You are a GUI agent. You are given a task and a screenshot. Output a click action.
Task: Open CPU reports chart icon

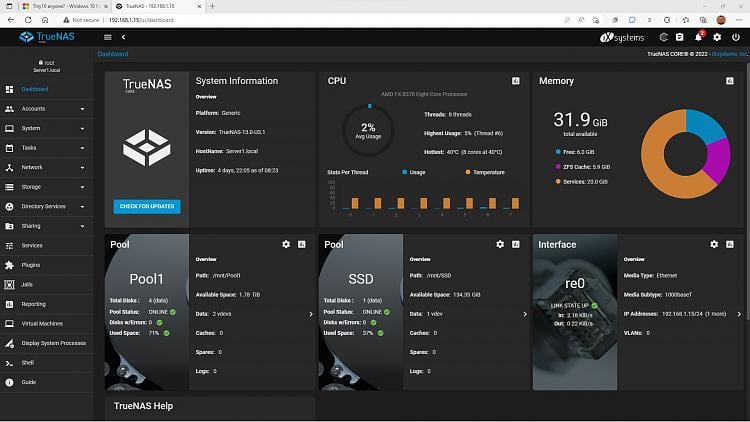[516, 81]
